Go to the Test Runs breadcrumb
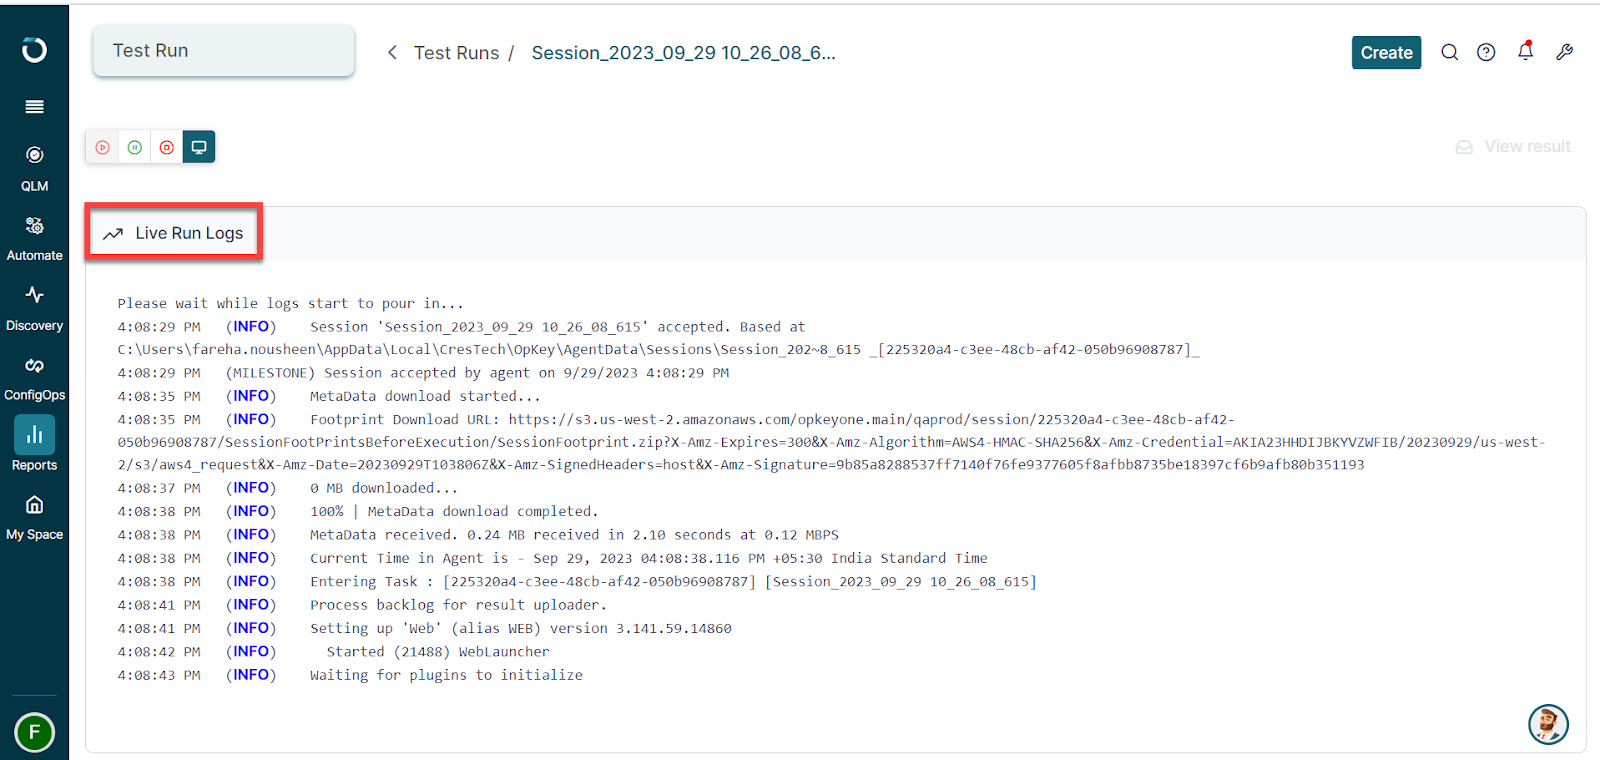The height and width of the screenshot is (760, 1600). (x=456, y=53)
